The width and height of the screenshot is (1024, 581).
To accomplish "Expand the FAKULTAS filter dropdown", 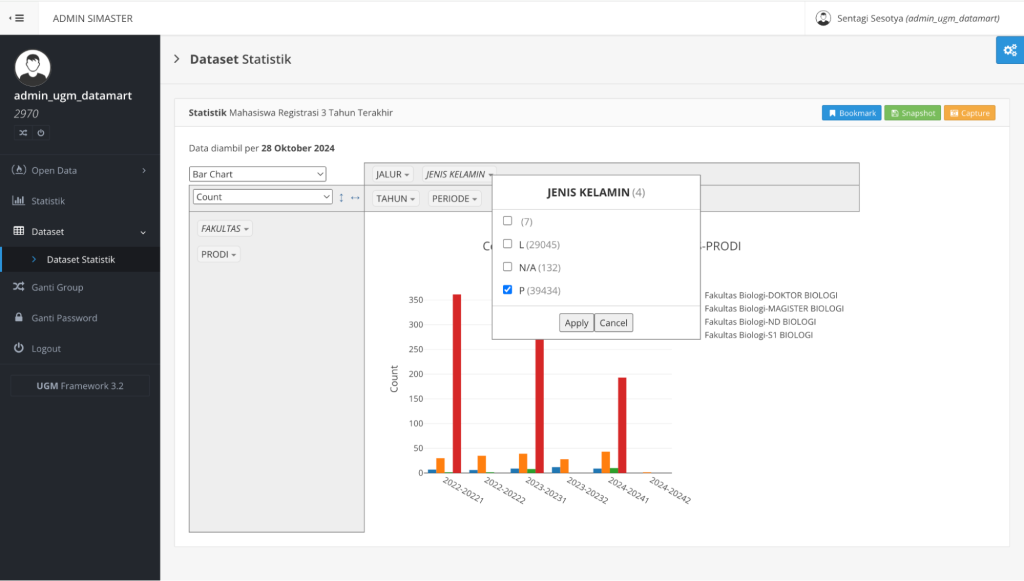I will pyautogui.click(x=225, y=229).
